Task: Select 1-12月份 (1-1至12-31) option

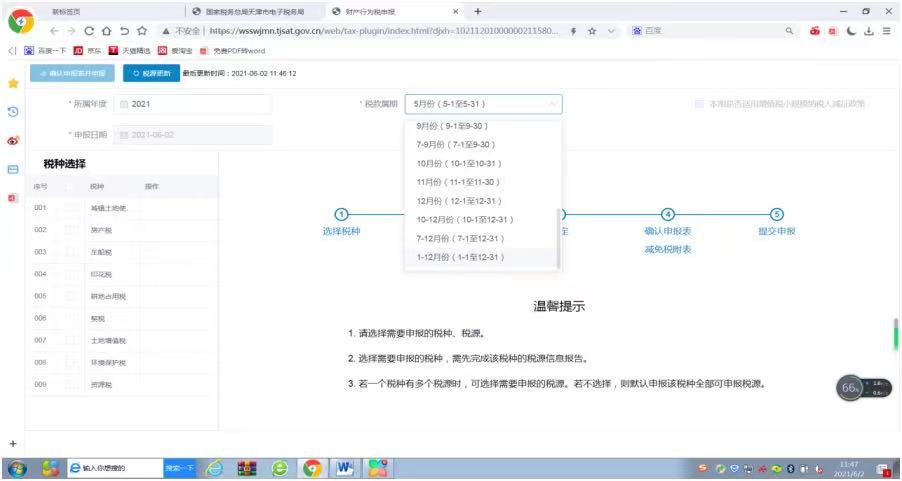Action: coord(481,257)
